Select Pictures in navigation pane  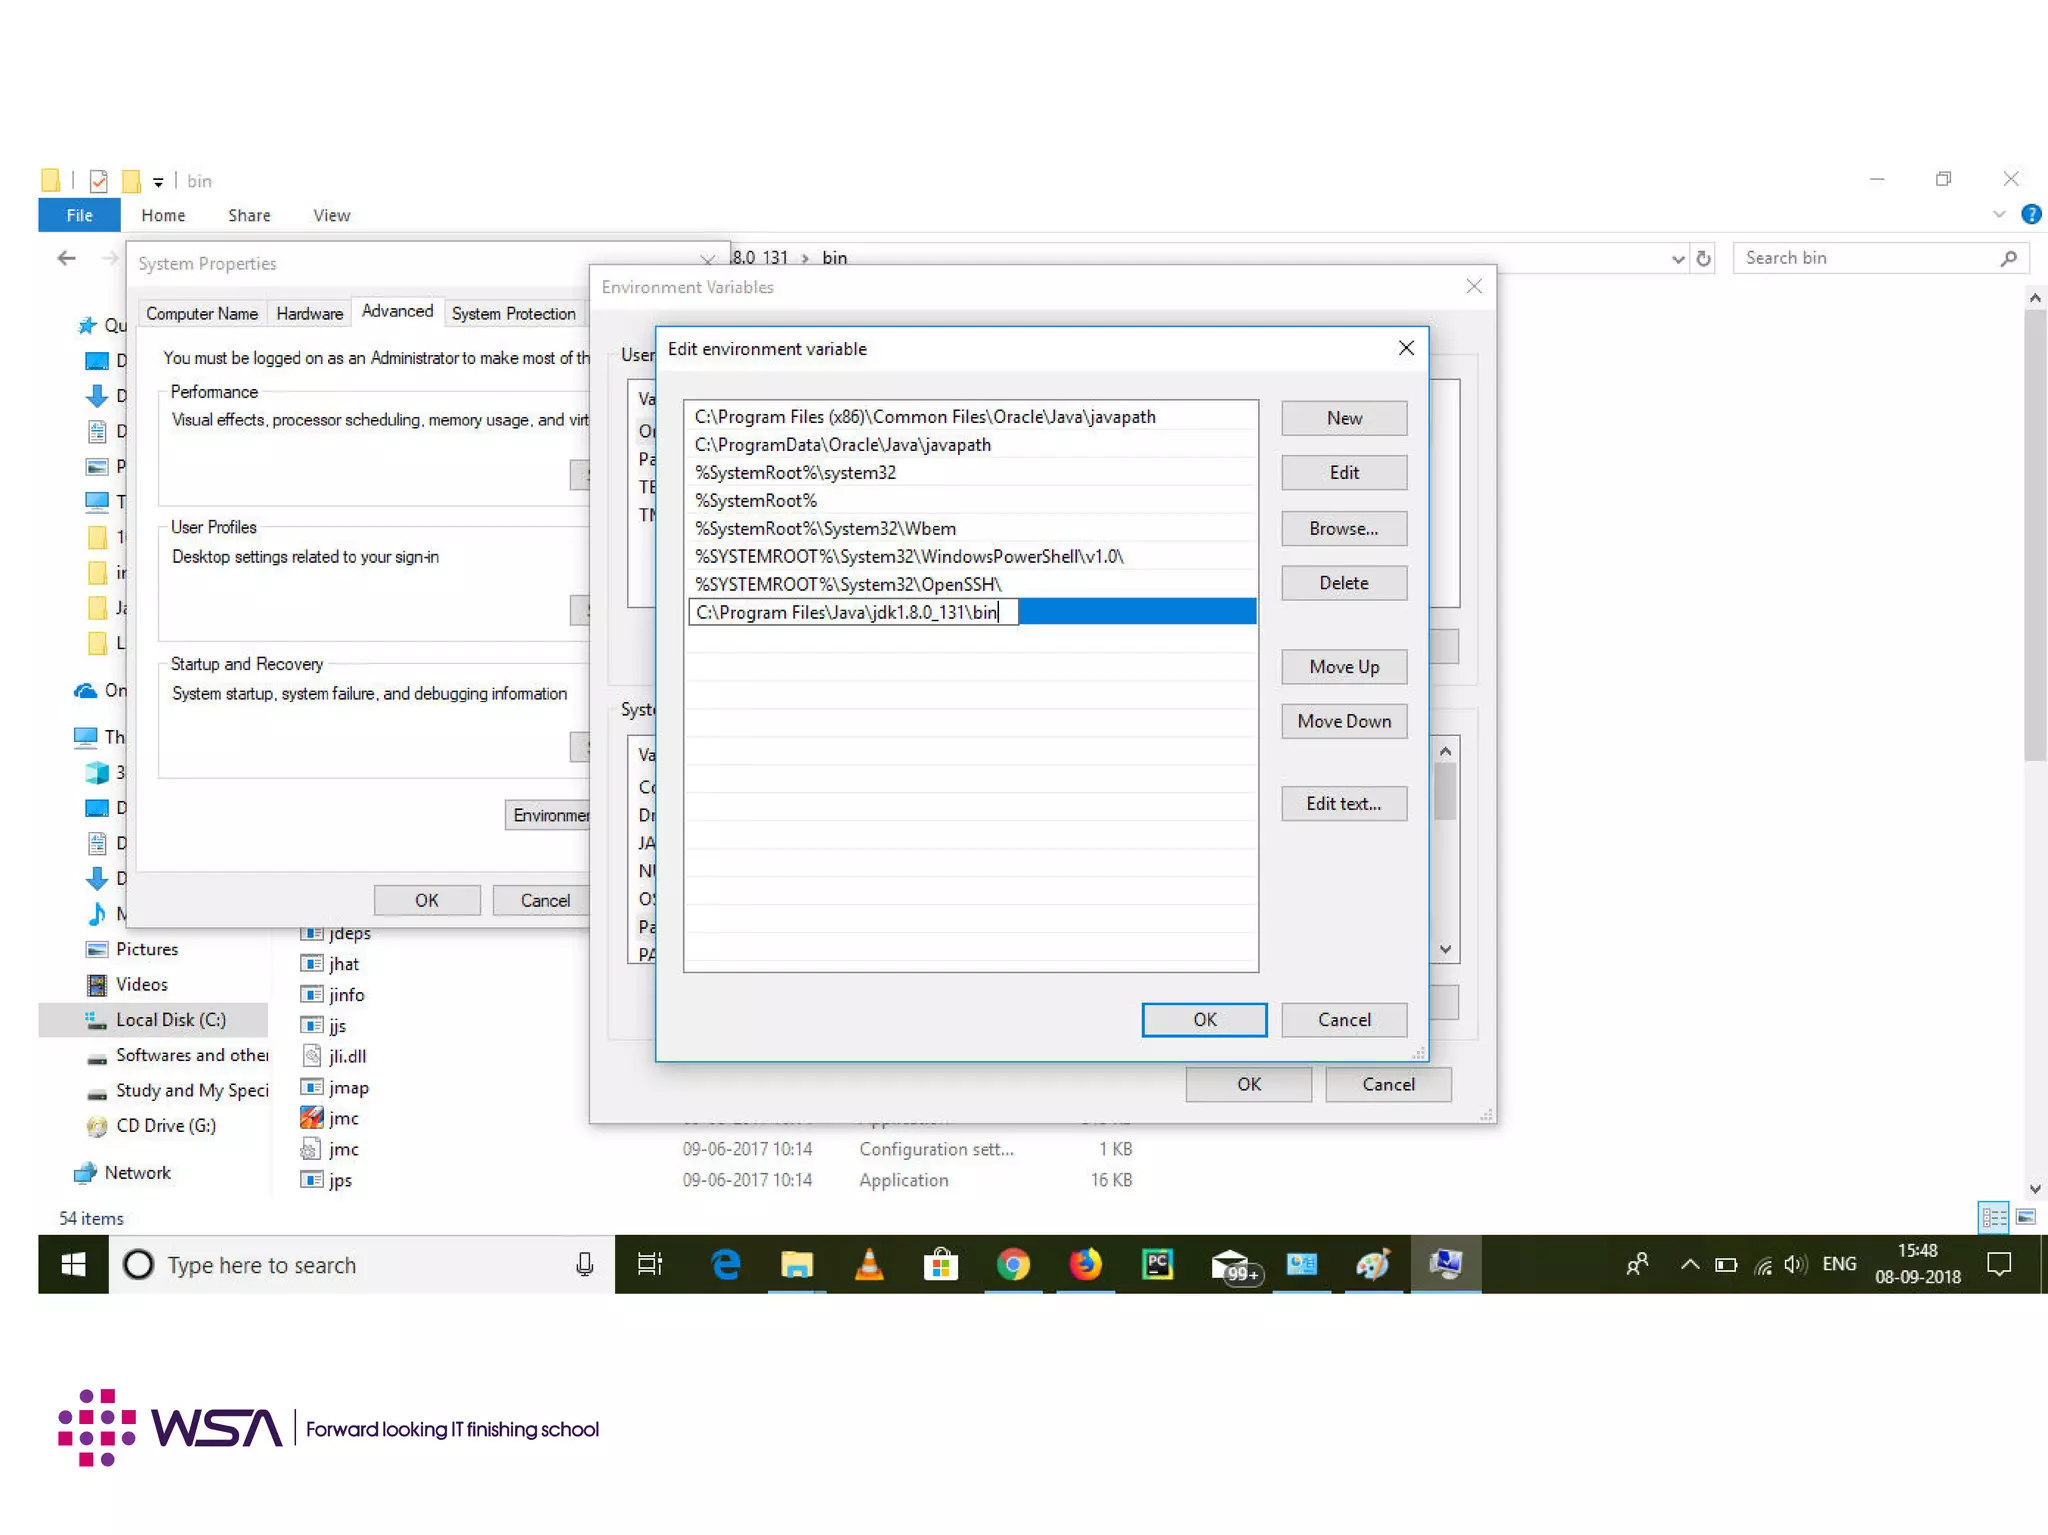(x=147, y=949)
